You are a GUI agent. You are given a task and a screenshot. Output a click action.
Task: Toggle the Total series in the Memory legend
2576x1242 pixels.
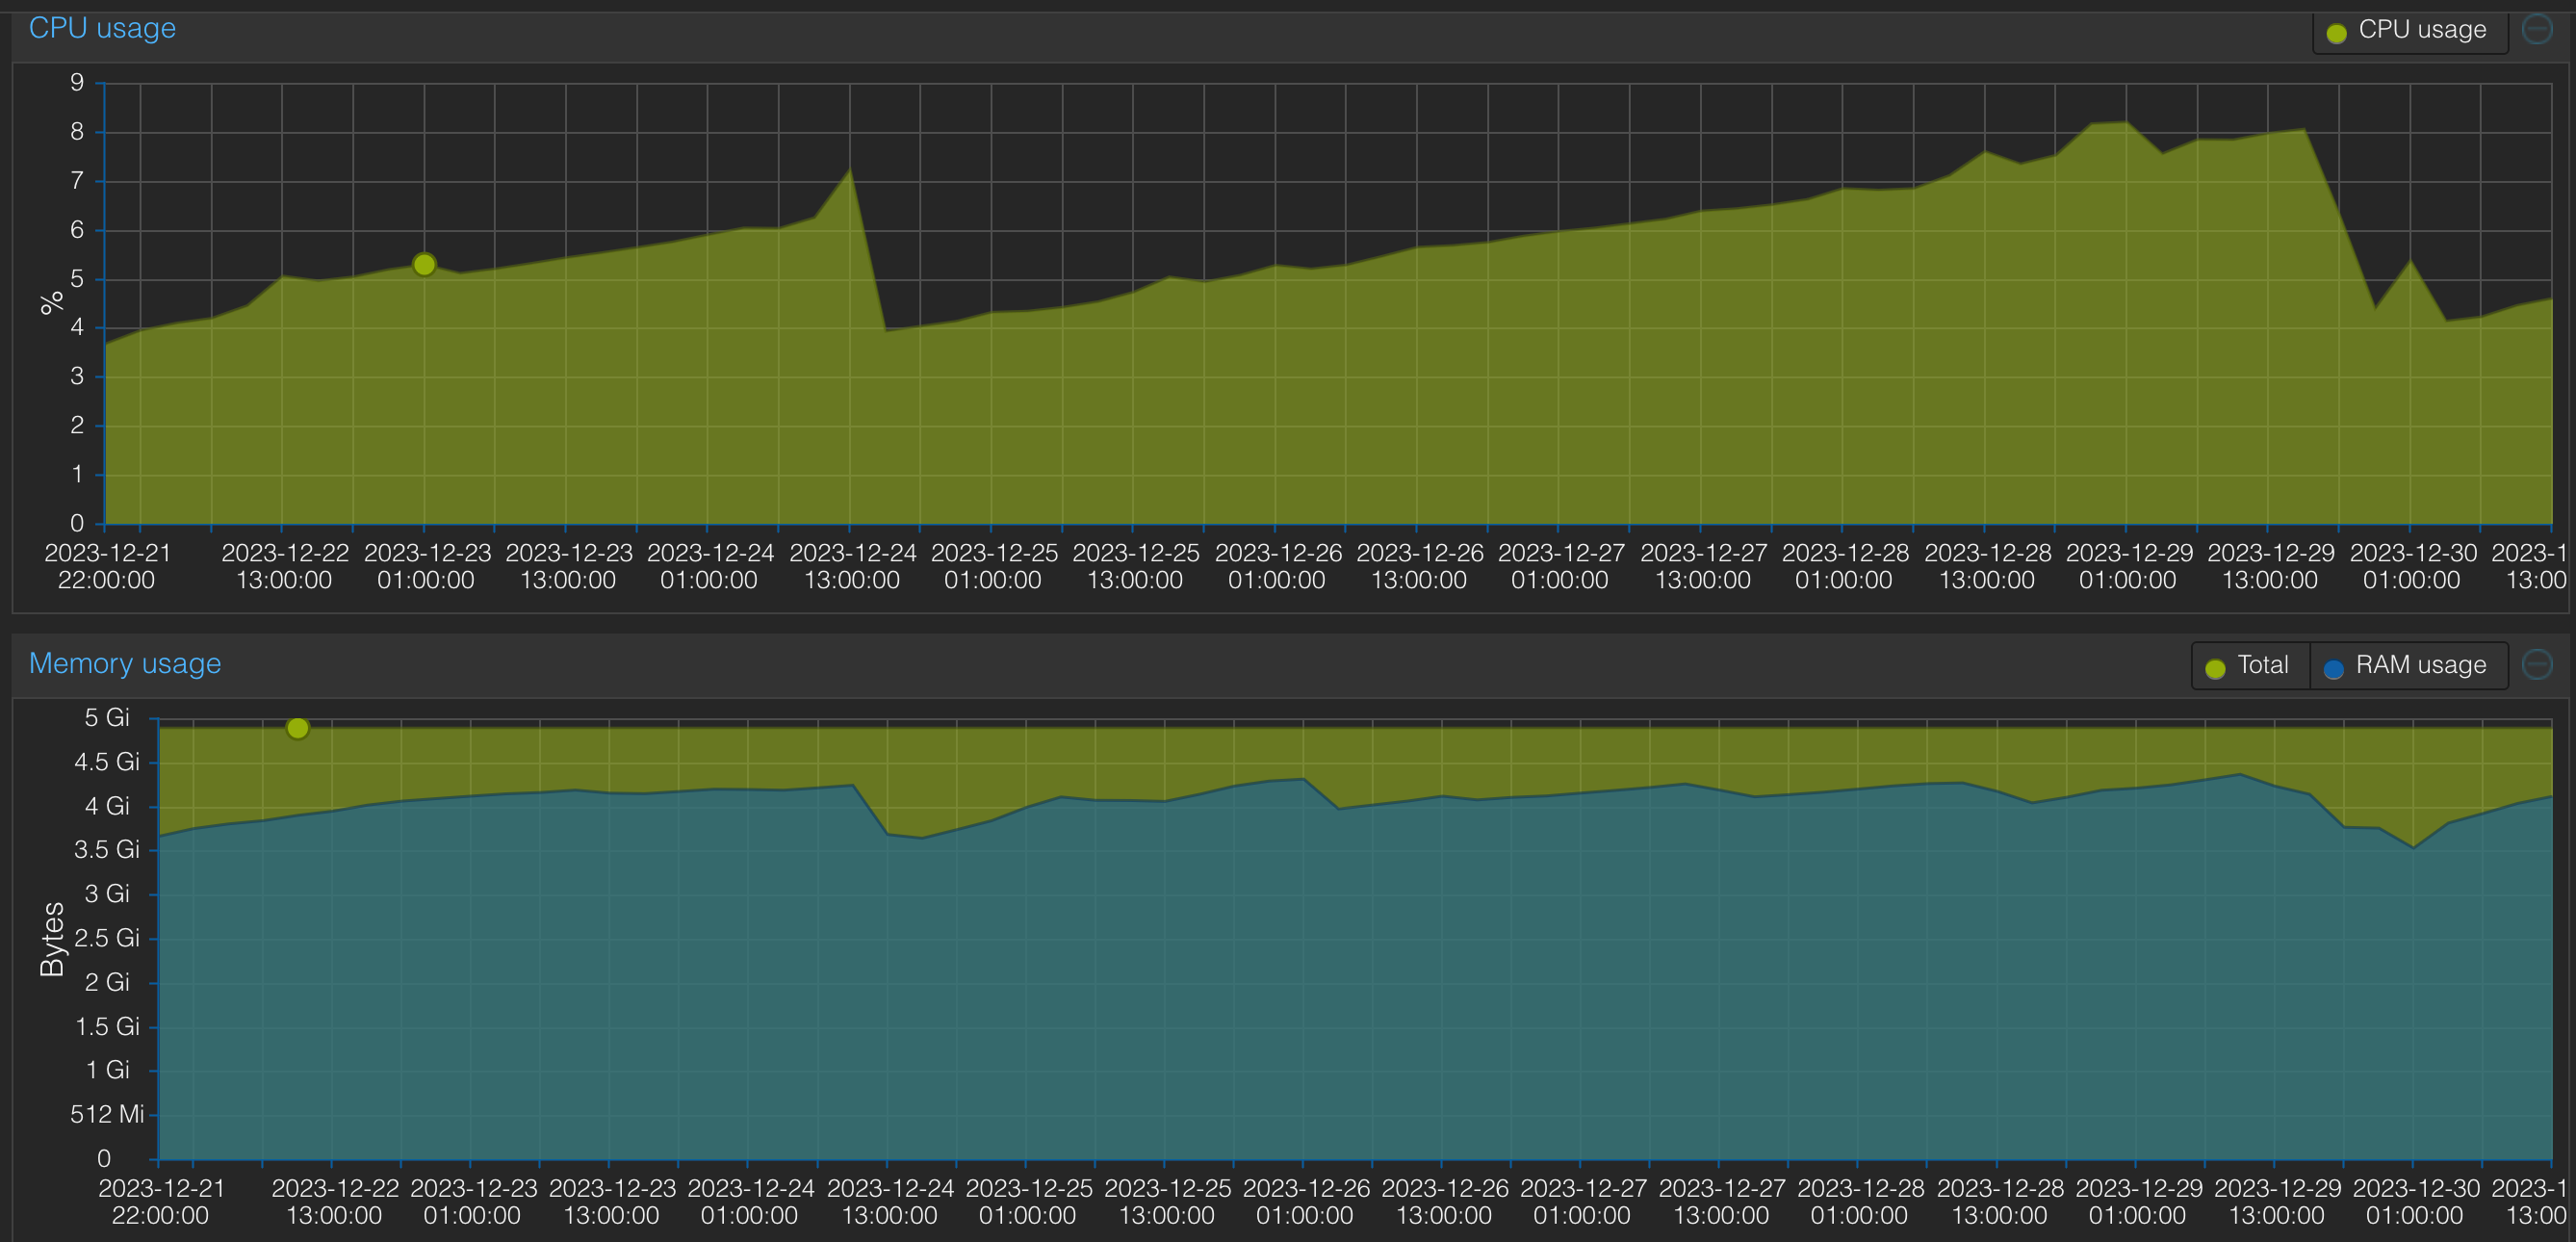click(x=2262, y=665)
